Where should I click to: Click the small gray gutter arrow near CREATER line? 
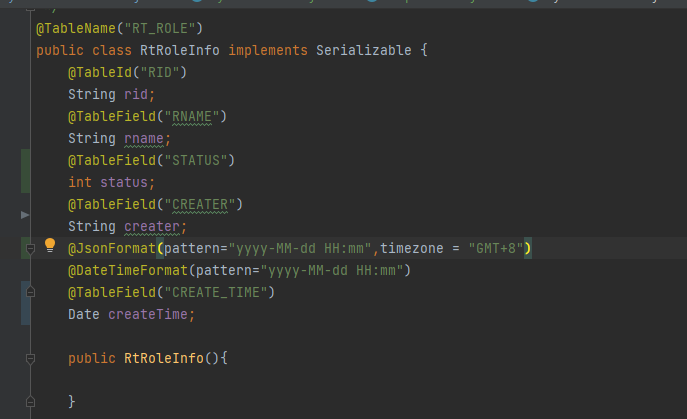(25, 215)
